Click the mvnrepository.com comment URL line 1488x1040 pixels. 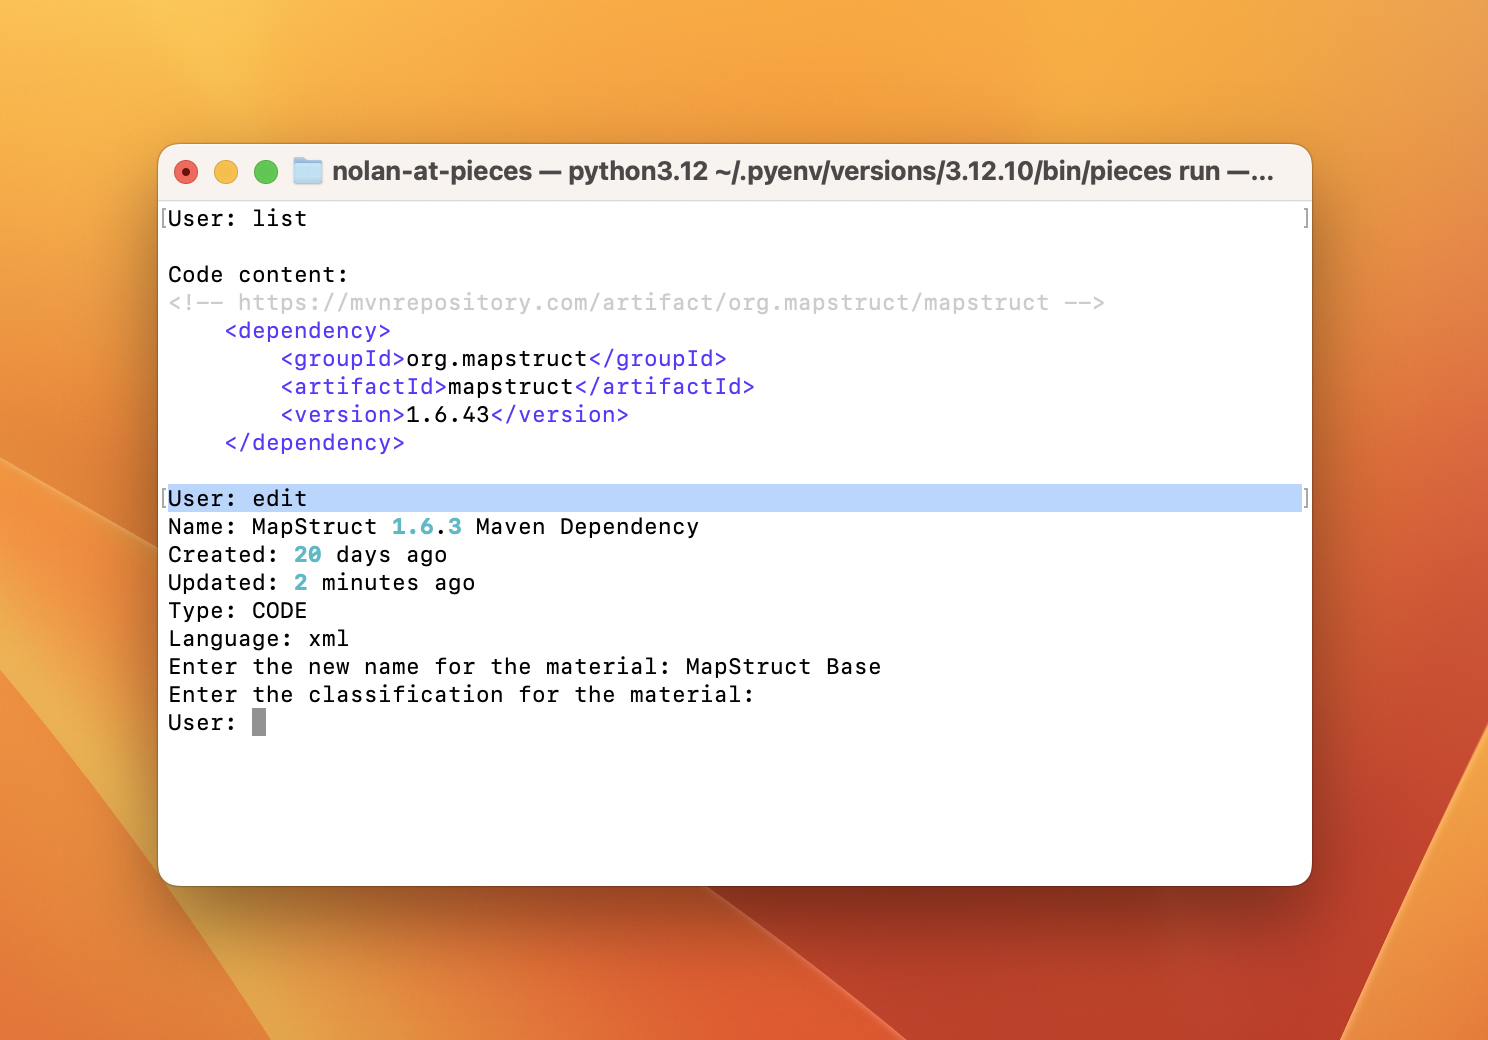point(636,303)
